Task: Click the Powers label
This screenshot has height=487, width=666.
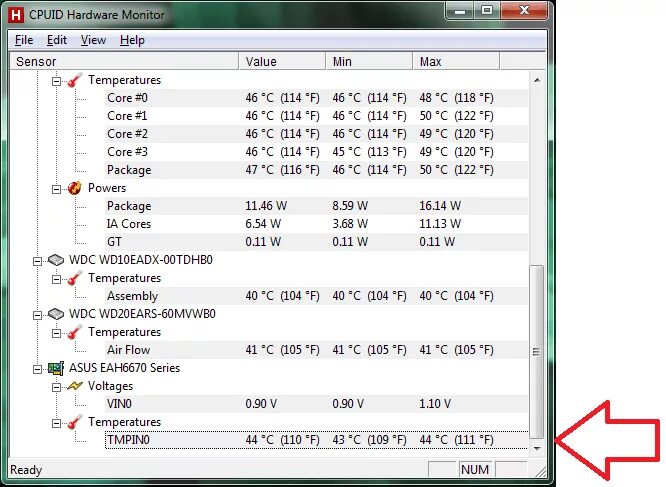Action: click(107, 188)
